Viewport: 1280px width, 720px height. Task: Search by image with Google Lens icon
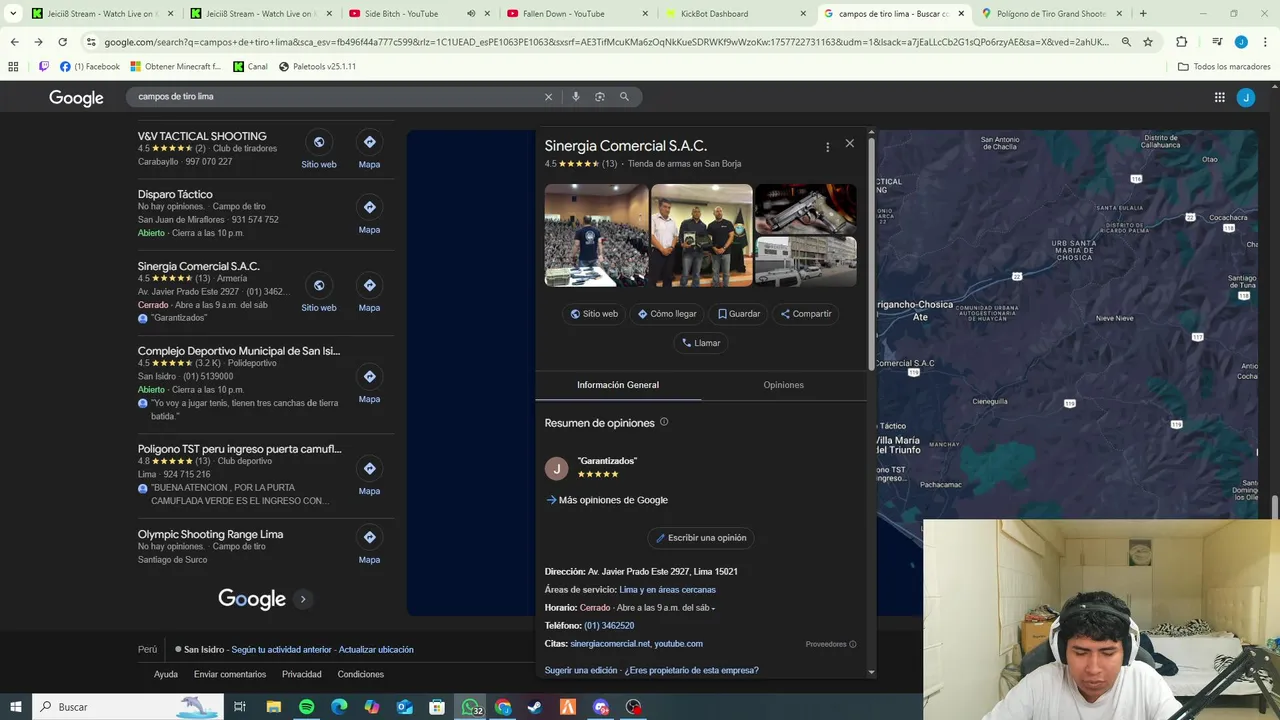pos(600,97)
